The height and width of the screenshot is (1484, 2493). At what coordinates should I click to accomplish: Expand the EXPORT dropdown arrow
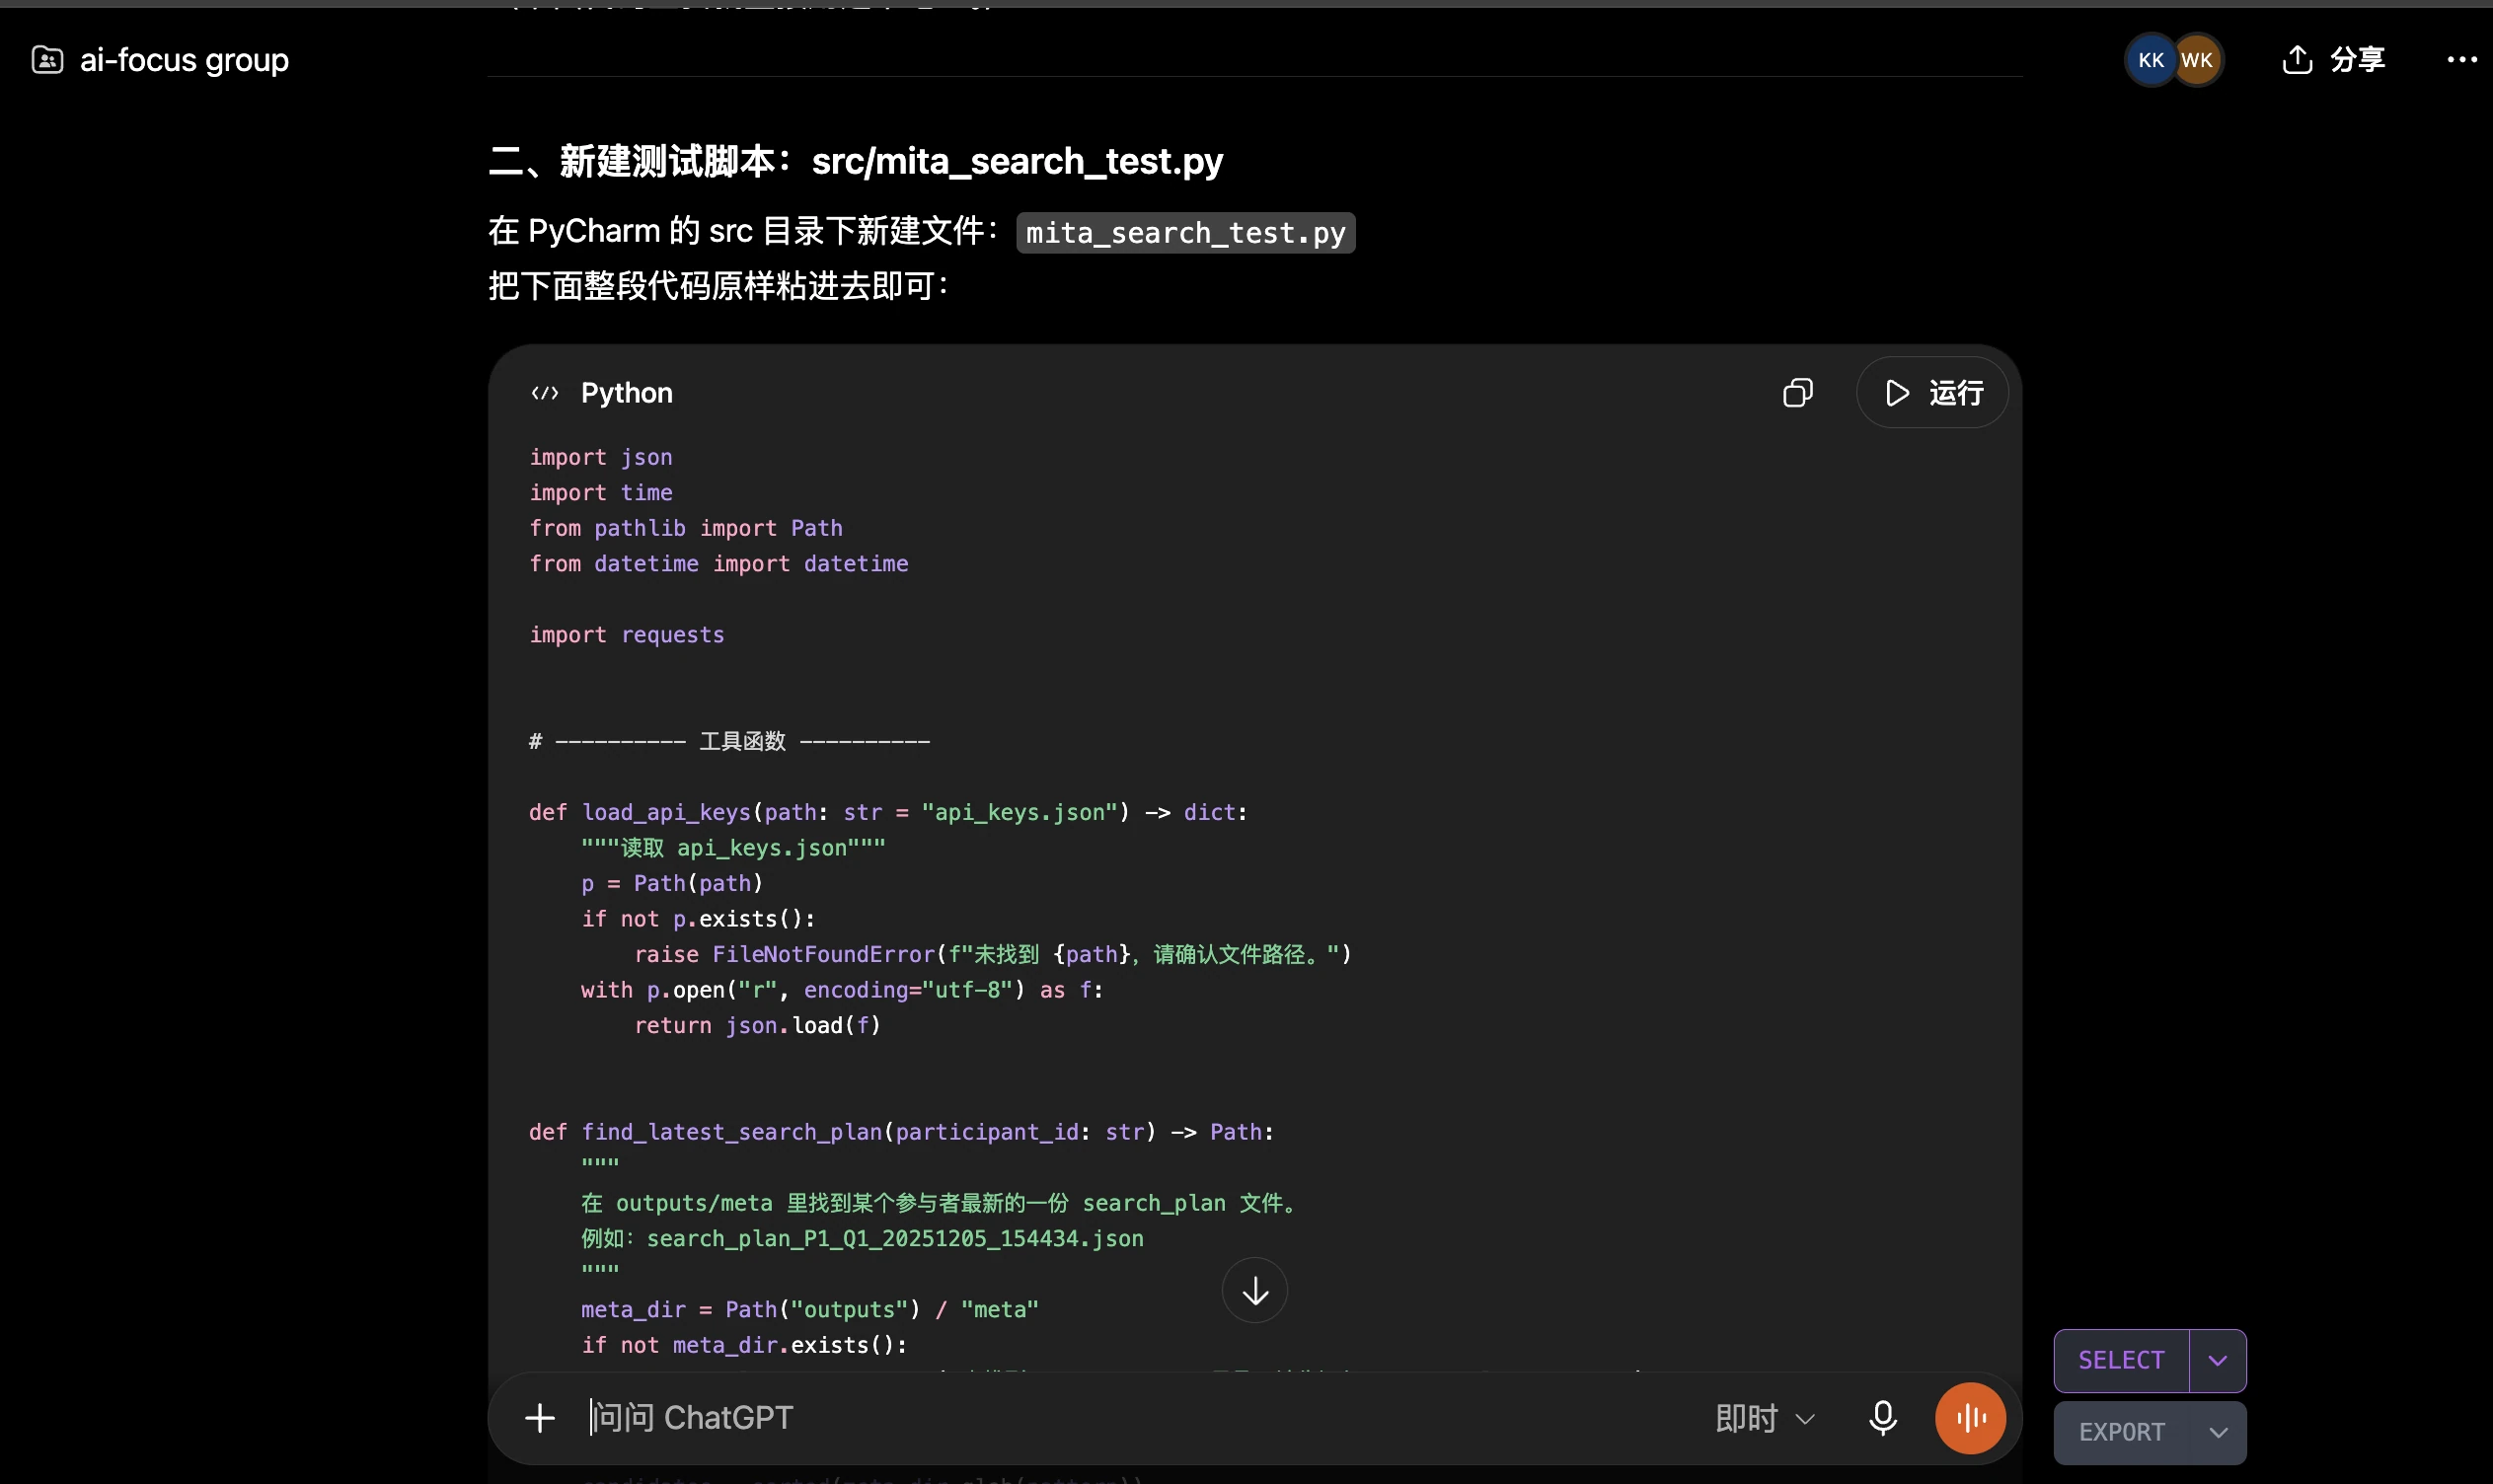pos(2218,1433)
